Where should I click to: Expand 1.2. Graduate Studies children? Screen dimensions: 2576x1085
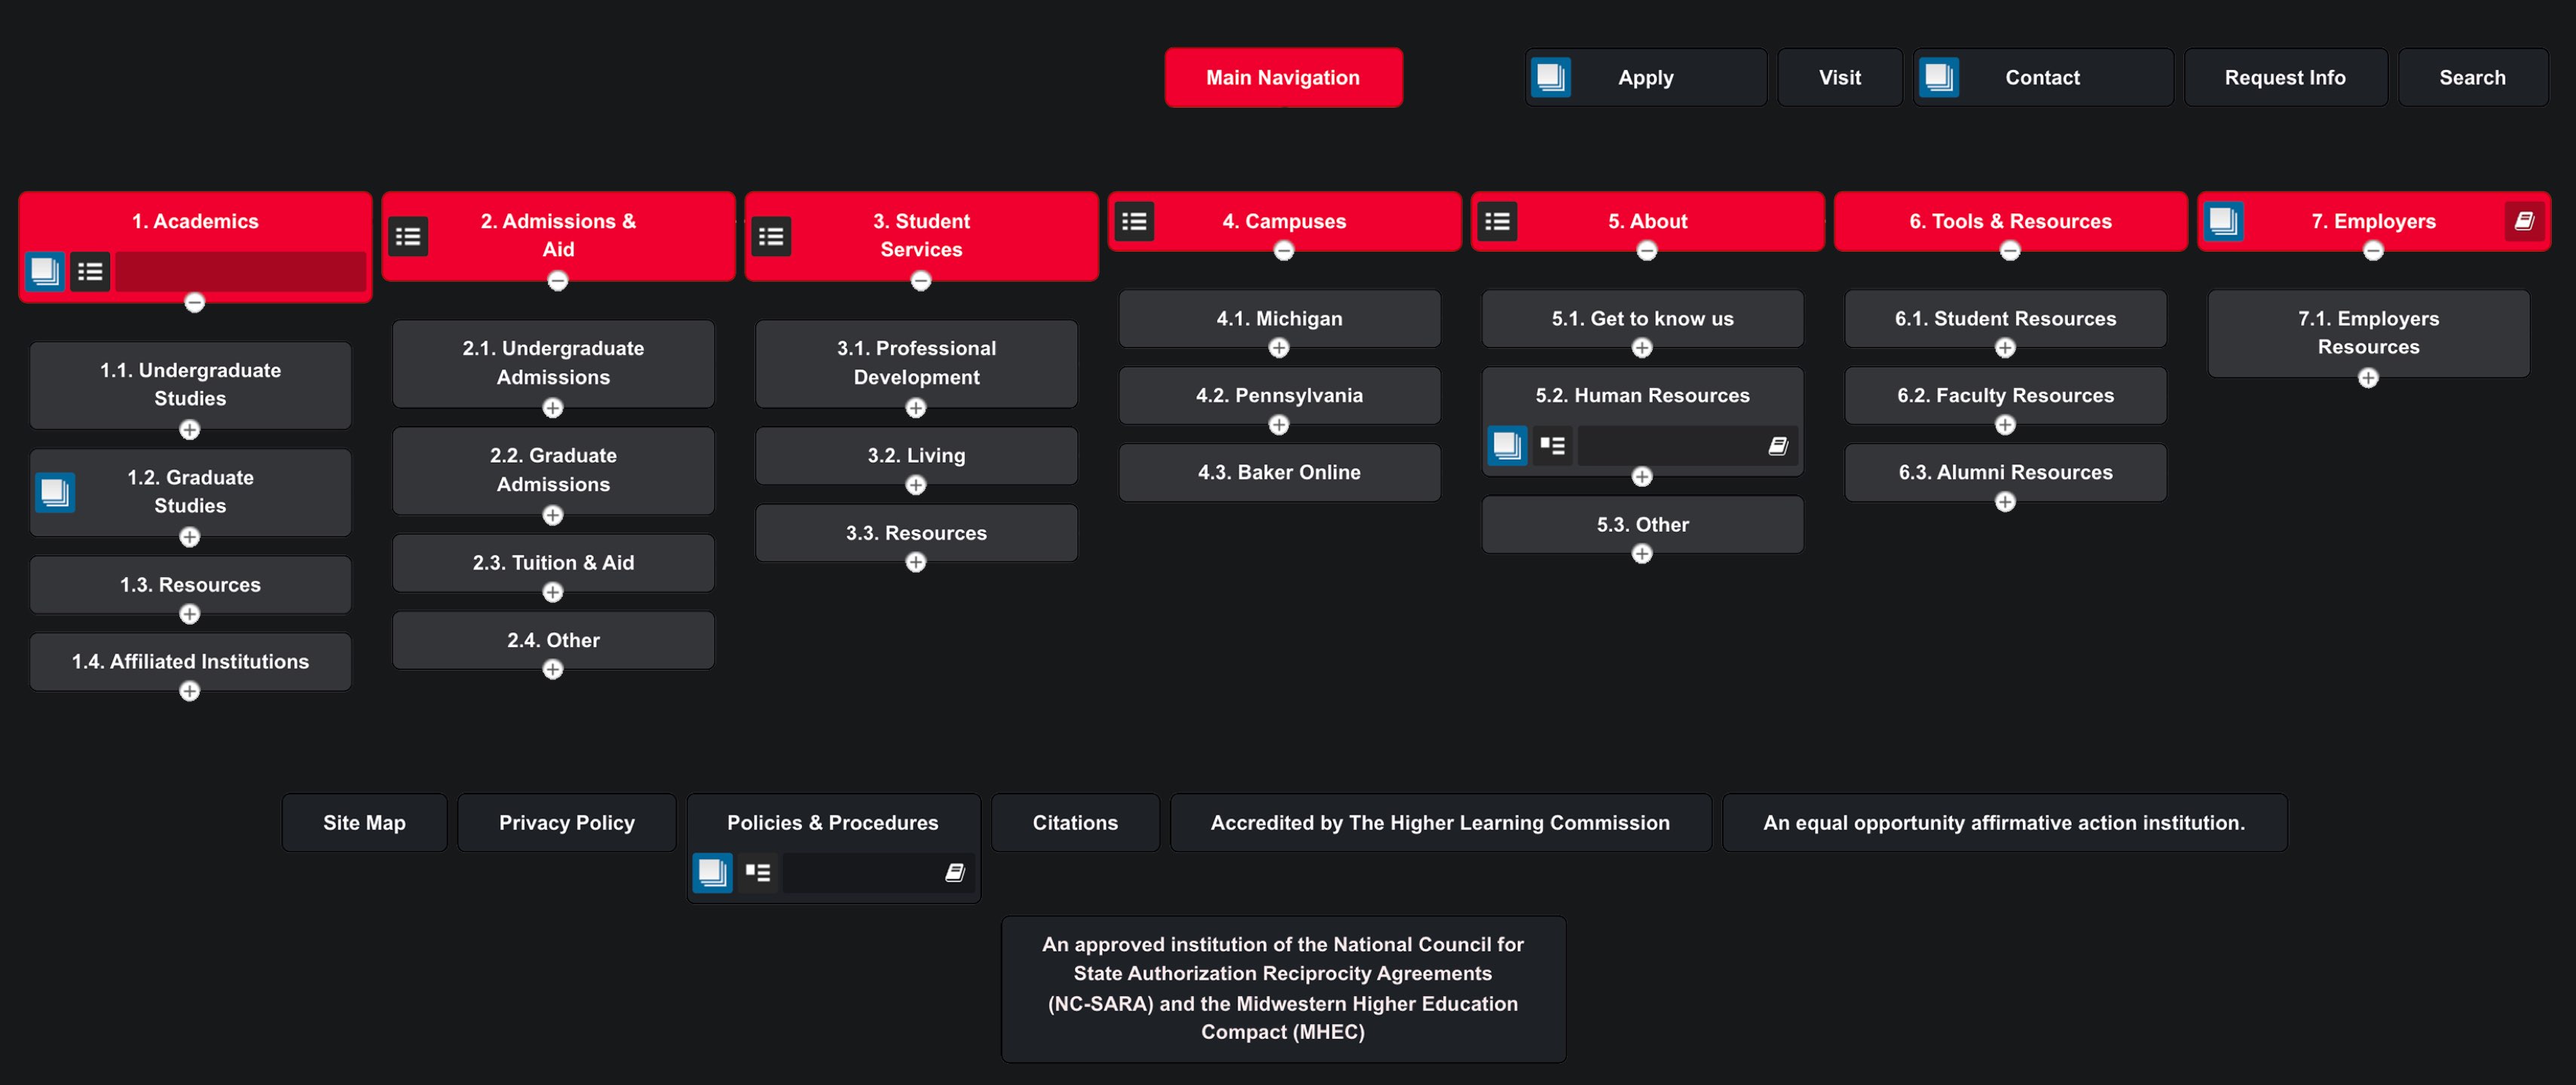(x=190, y=537)
